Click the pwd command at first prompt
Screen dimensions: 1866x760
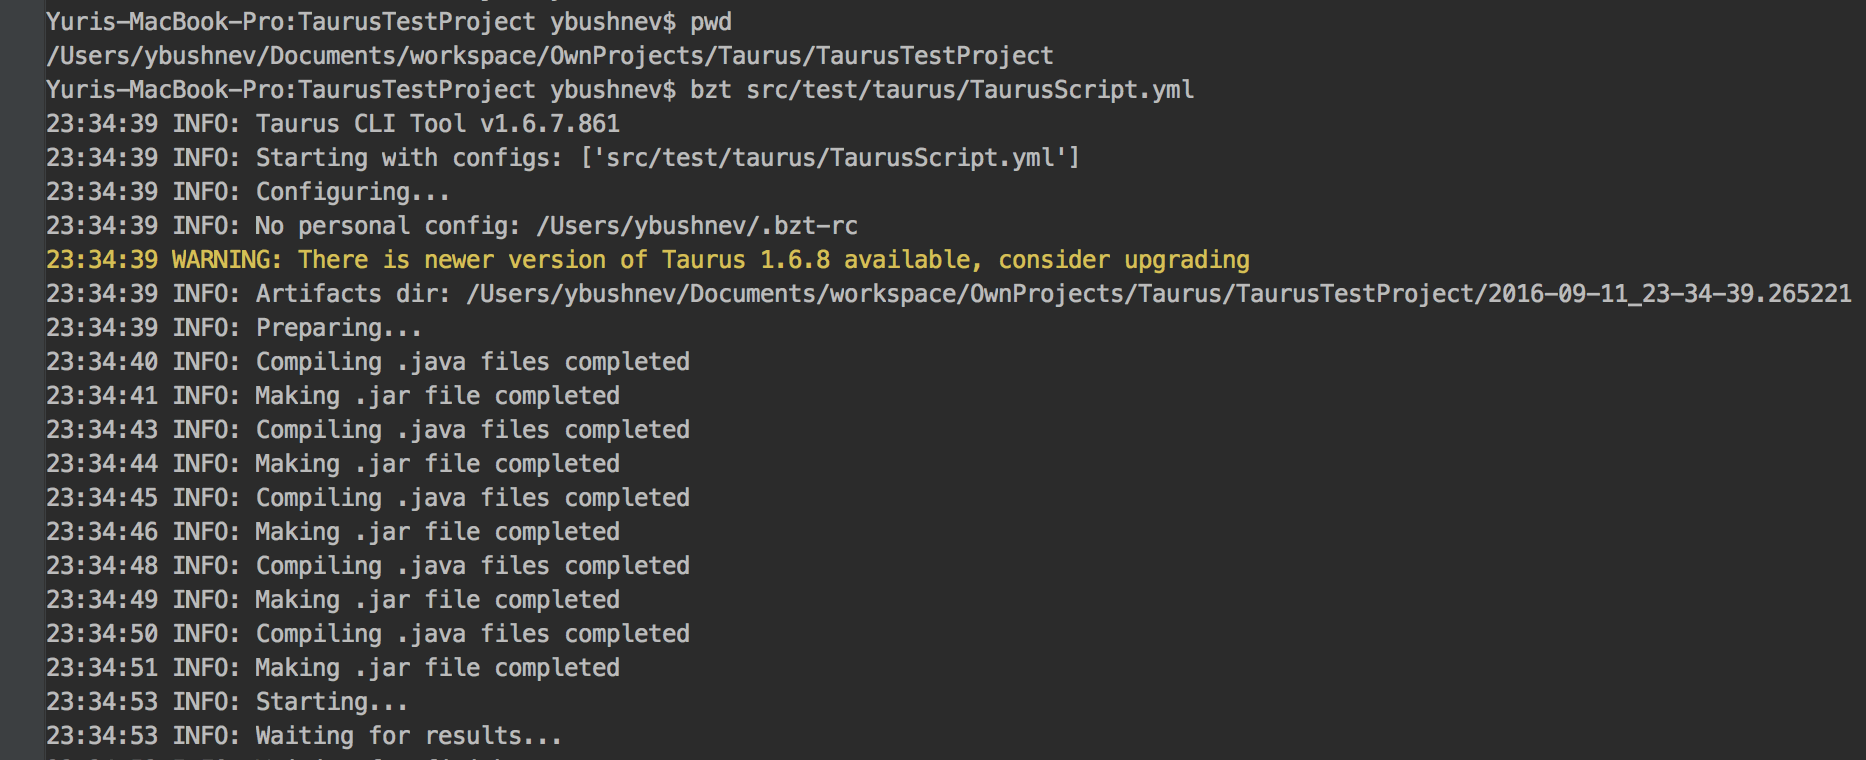click(x=711, y=22)
